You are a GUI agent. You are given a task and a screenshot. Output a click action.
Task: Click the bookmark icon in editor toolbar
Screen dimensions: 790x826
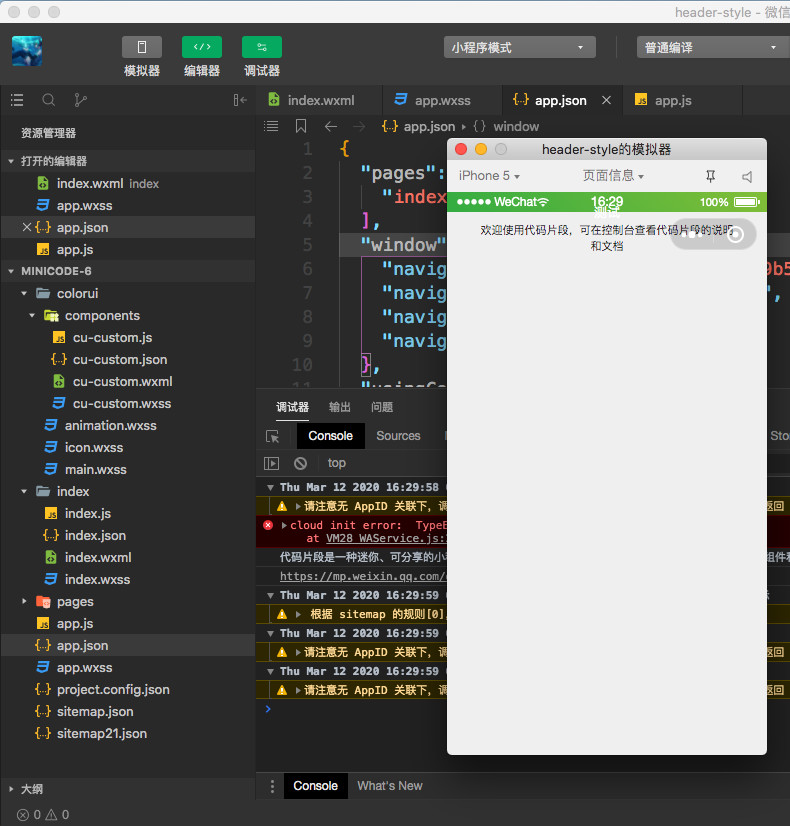(301, 126)
